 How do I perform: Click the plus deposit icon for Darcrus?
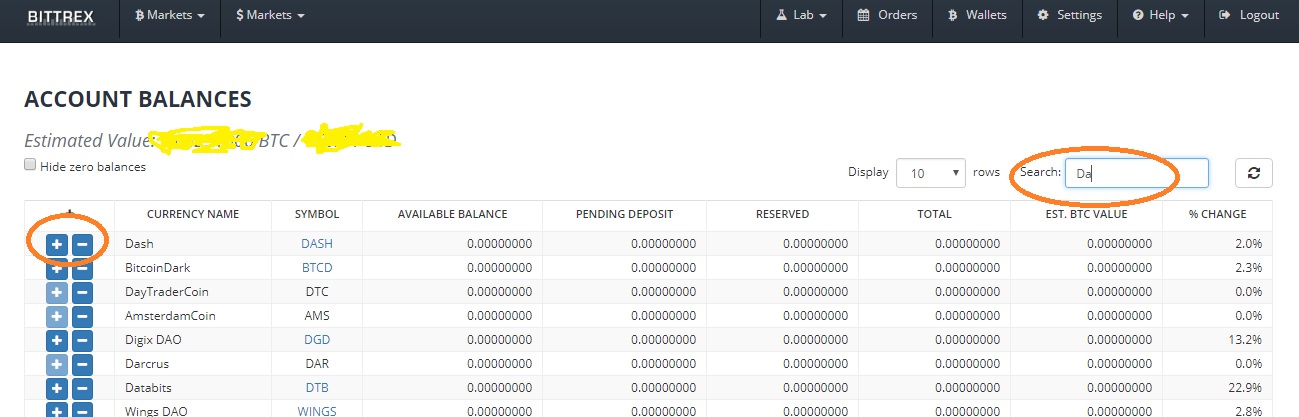click(57, 363)
